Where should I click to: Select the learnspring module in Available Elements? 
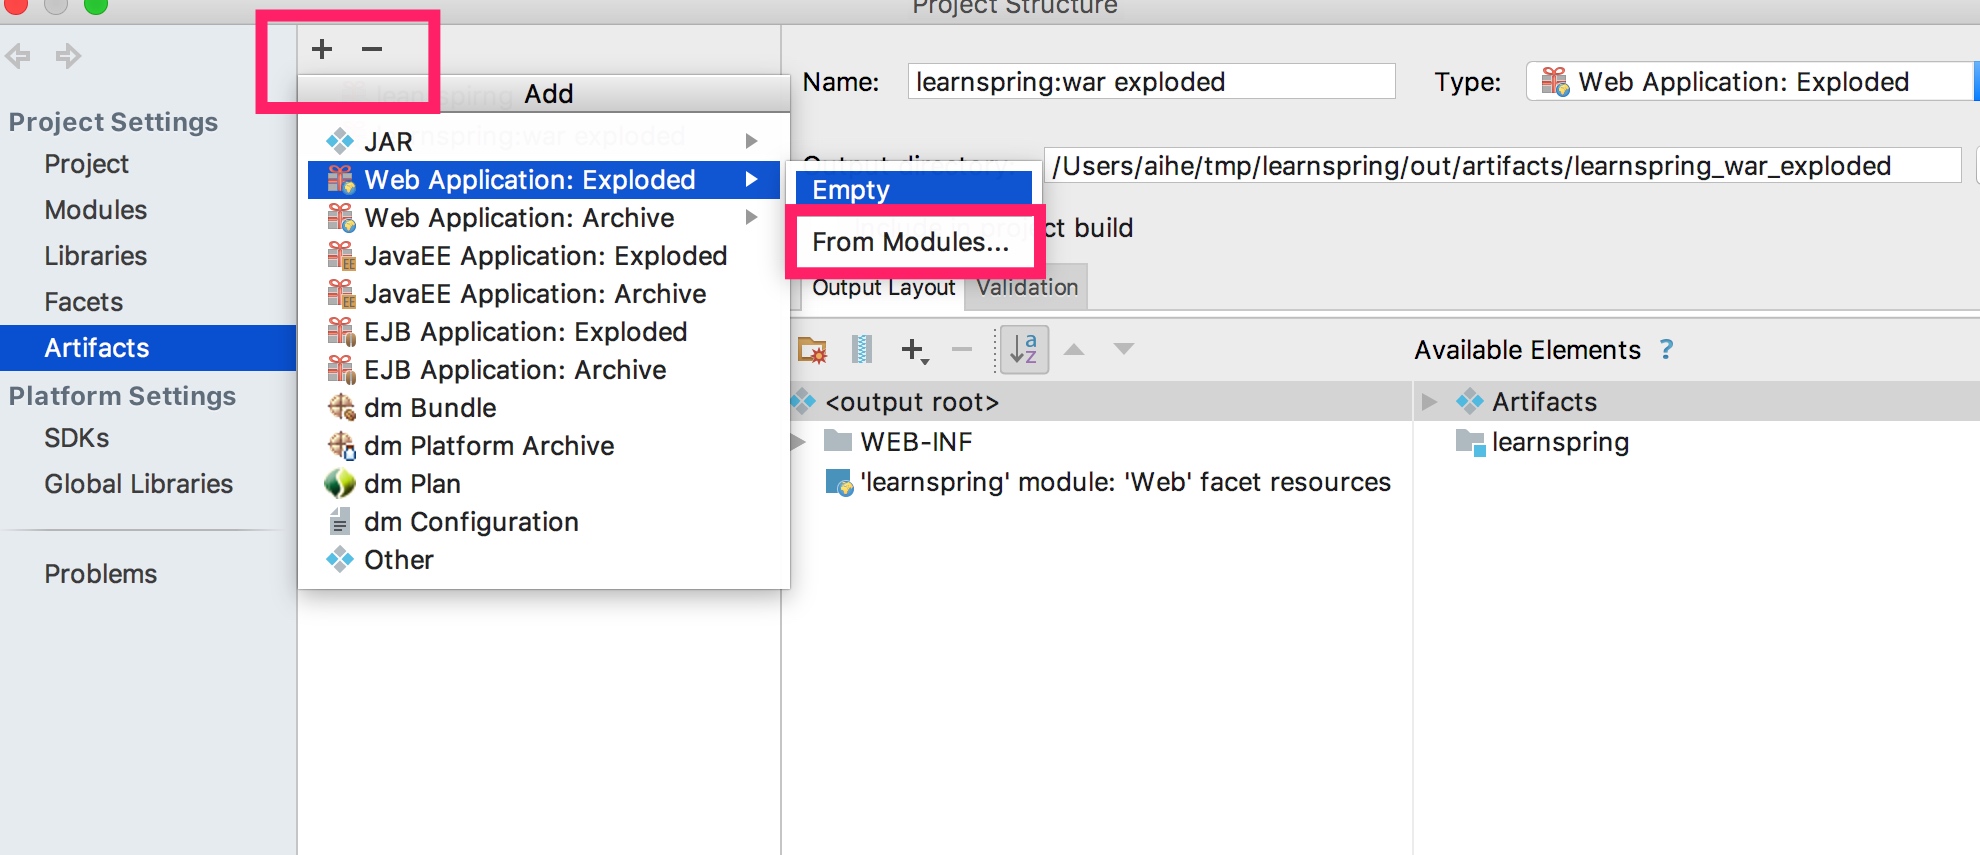click(1560, 442)
